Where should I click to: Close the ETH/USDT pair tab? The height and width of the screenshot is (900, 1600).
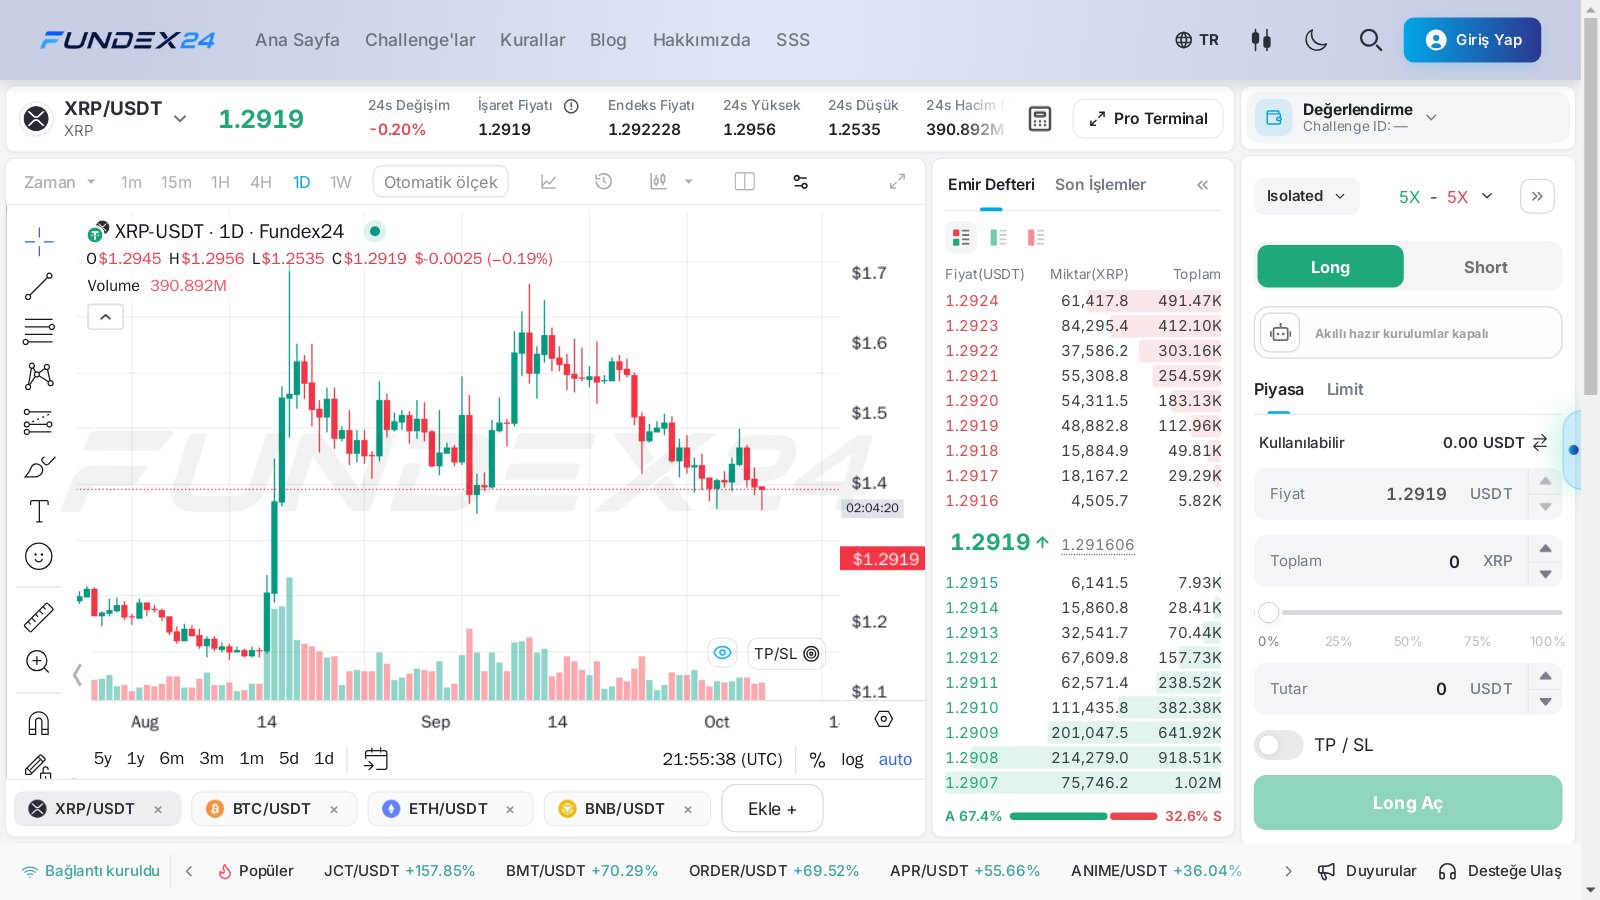pos(510,810)
